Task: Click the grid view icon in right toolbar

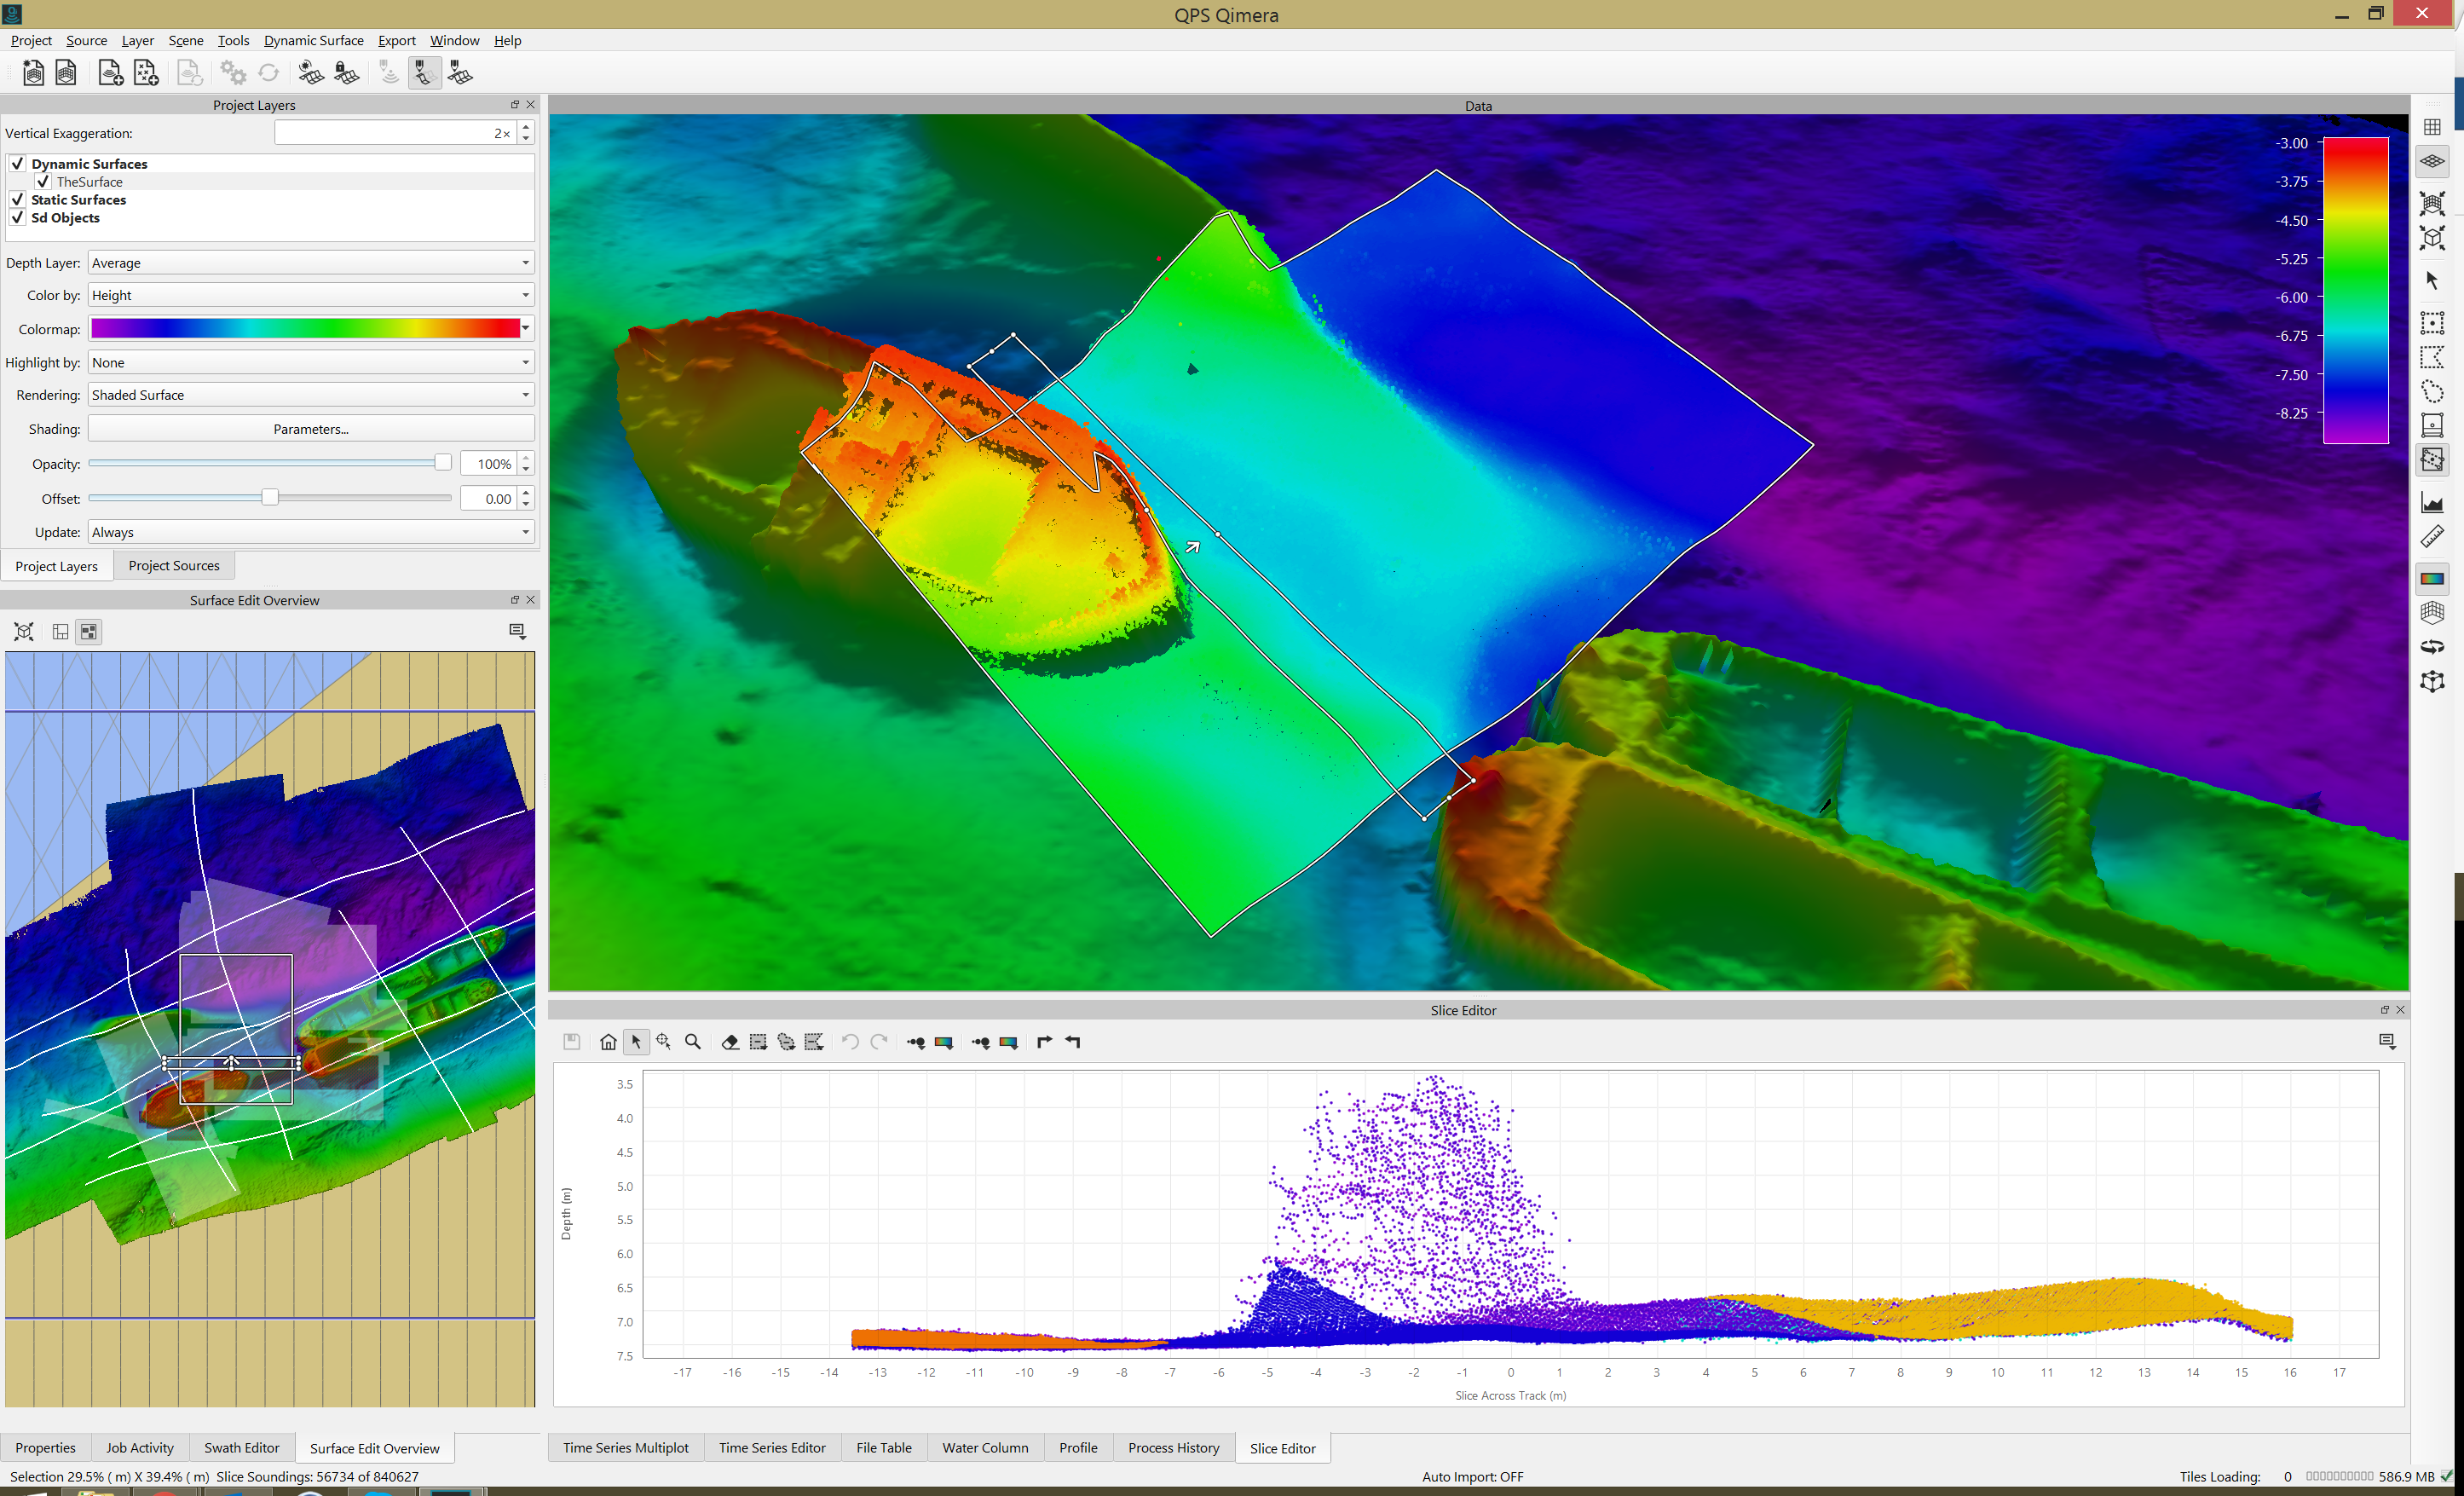Action: pos(2432,127)
